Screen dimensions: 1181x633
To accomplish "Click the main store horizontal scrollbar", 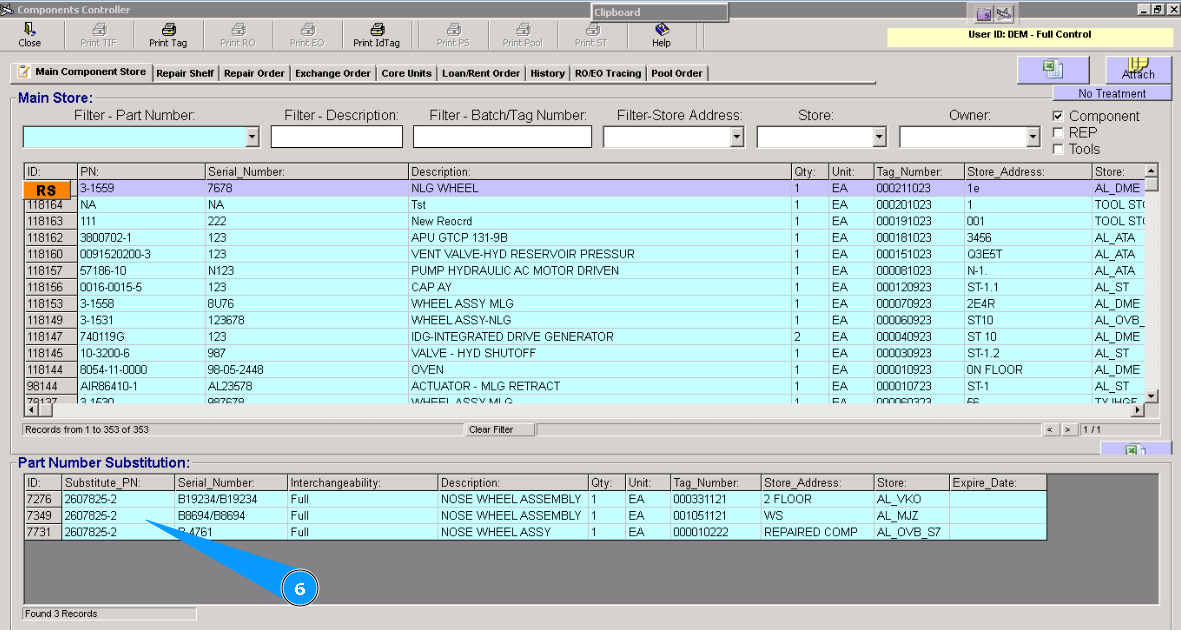I will [580, 410].
